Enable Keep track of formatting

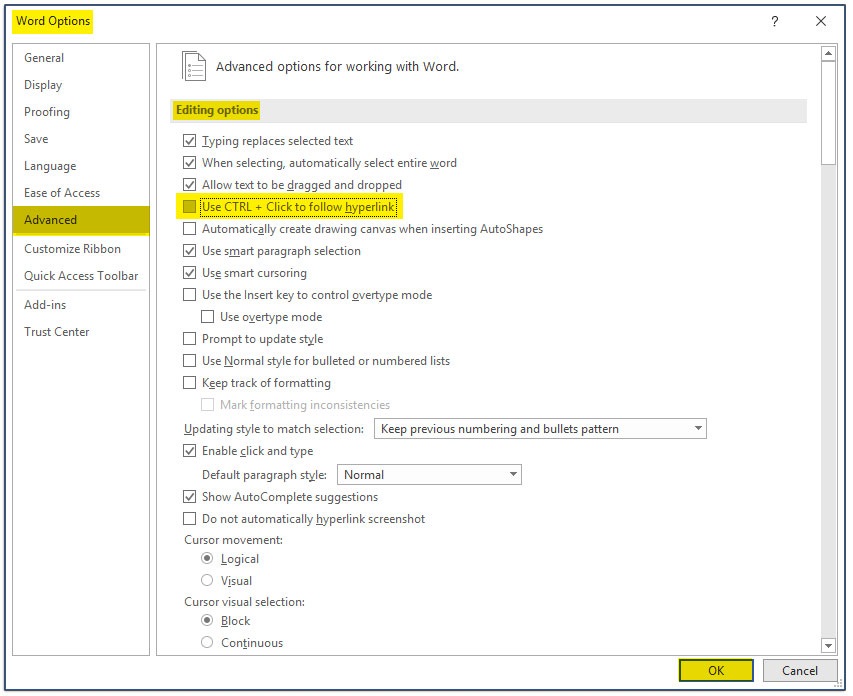190,383
